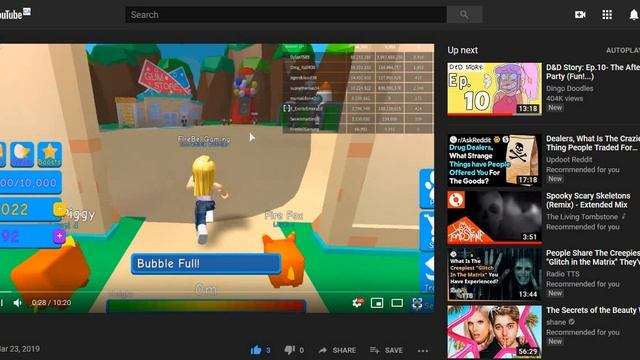Screen dimensions: 640x360
Task: Switch to theater mode
Action: (397, 302)
